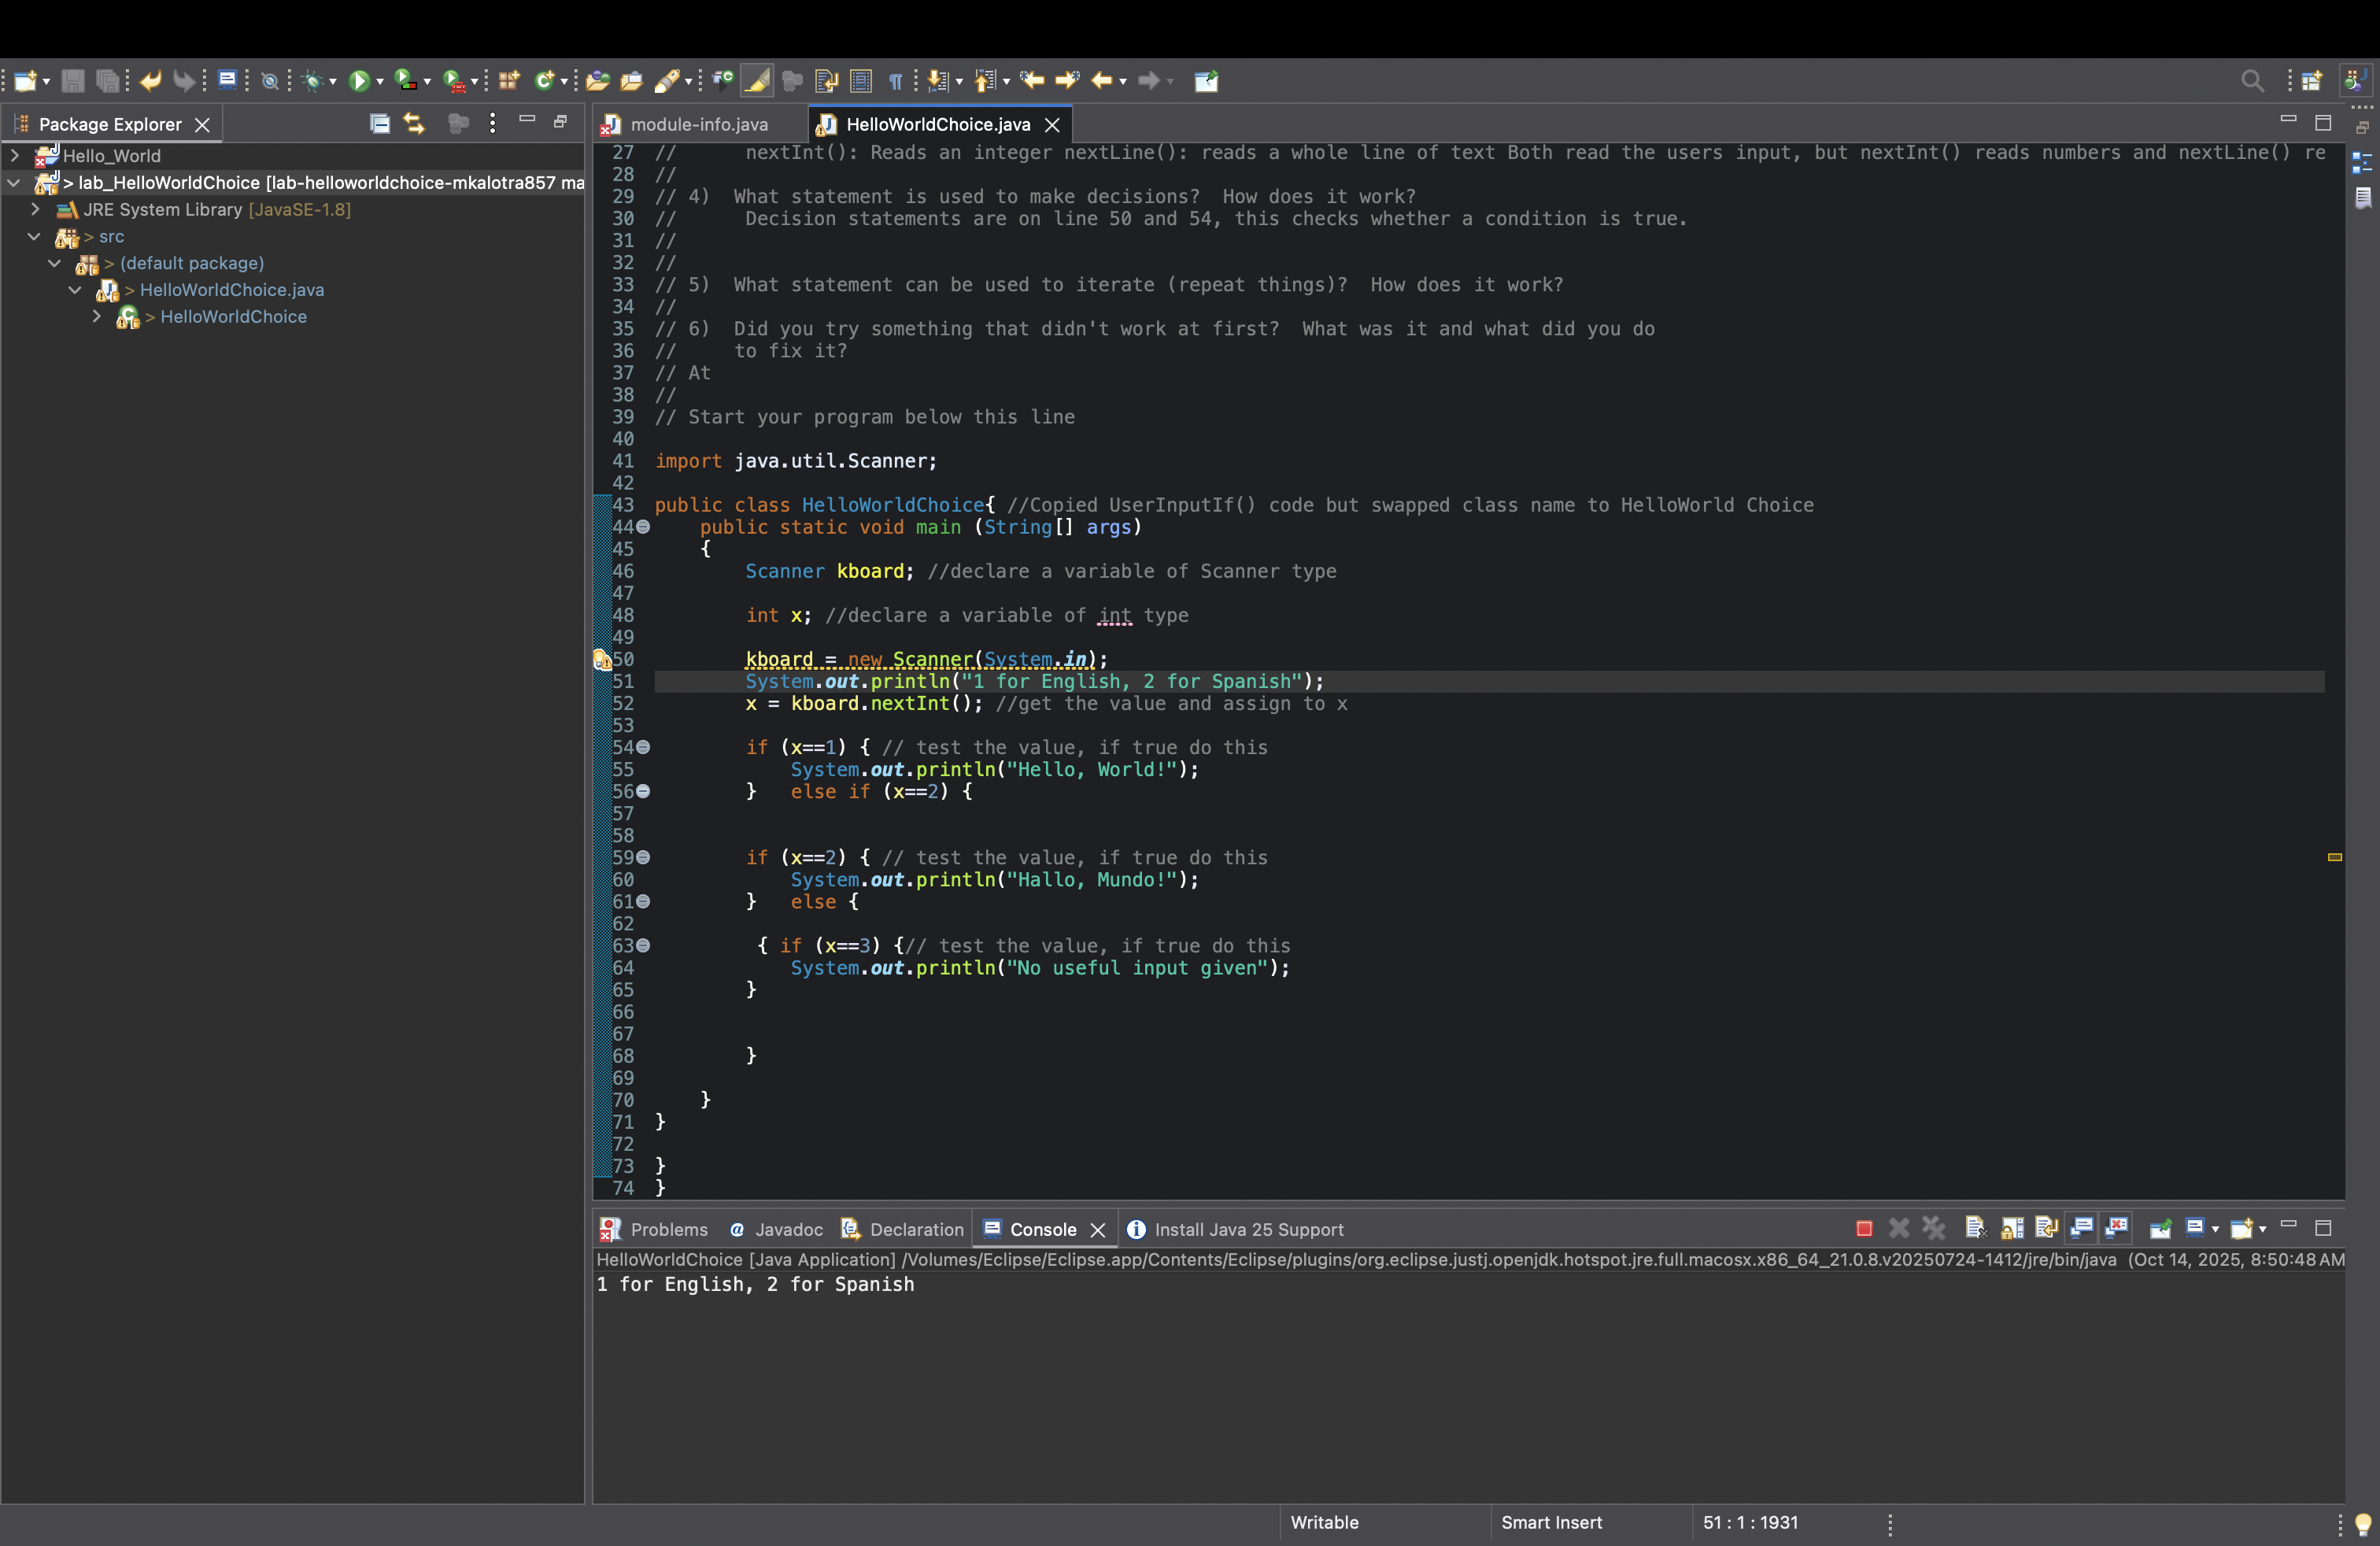Toggle Link with Editor in Package Explorer
The image size is (2380, 1546).
click(x=414, y=124)
